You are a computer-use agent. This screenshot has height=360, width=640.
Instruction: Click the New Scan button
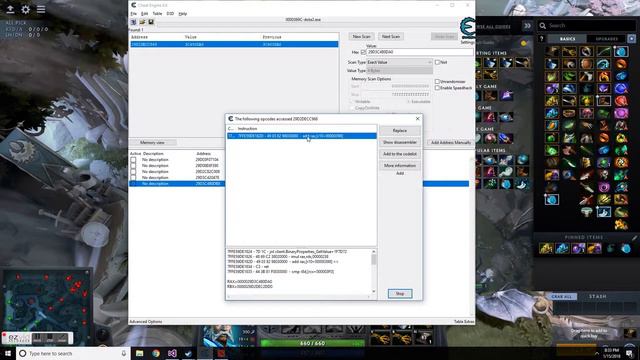point(361,37)
